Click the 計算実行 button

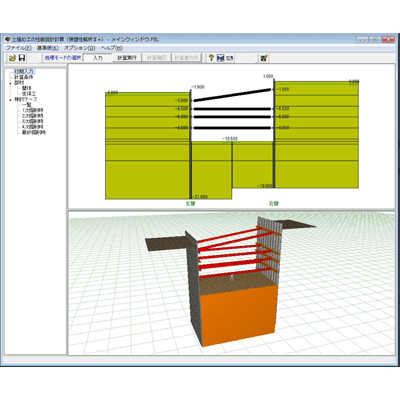[x=127, y=58]
